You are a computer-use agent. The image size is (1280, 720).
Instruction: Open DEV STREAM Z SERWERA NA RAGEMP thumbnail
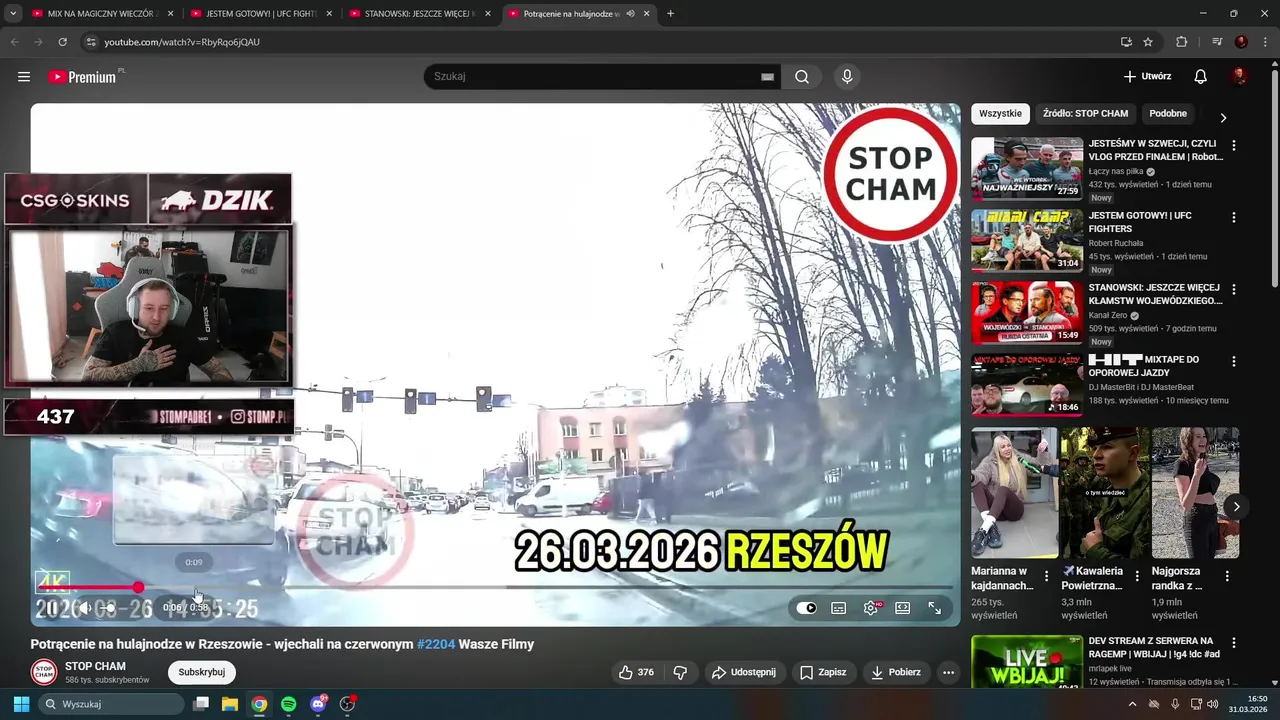(x=1027, y=662)
